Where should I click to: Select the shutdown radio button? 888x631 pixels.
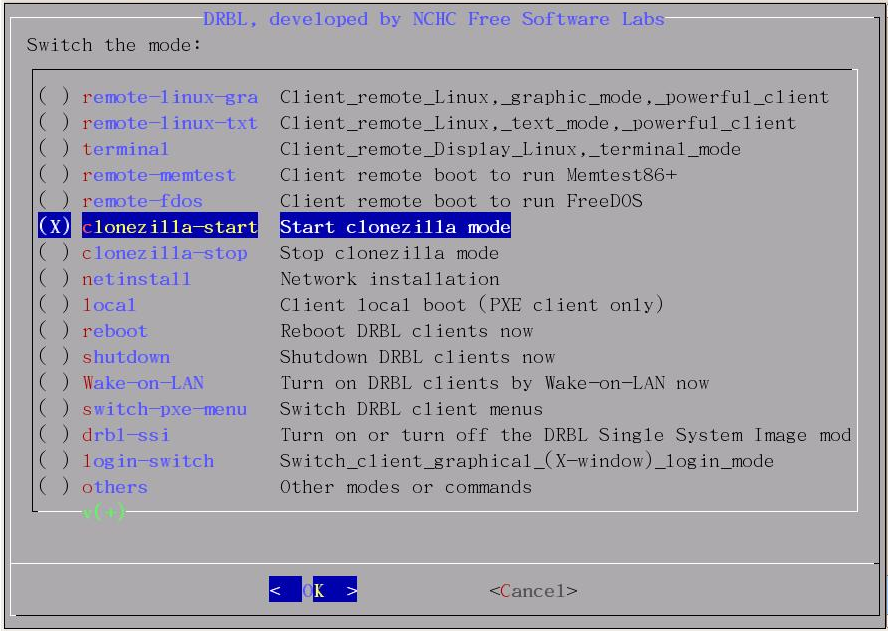click(54, 357)
